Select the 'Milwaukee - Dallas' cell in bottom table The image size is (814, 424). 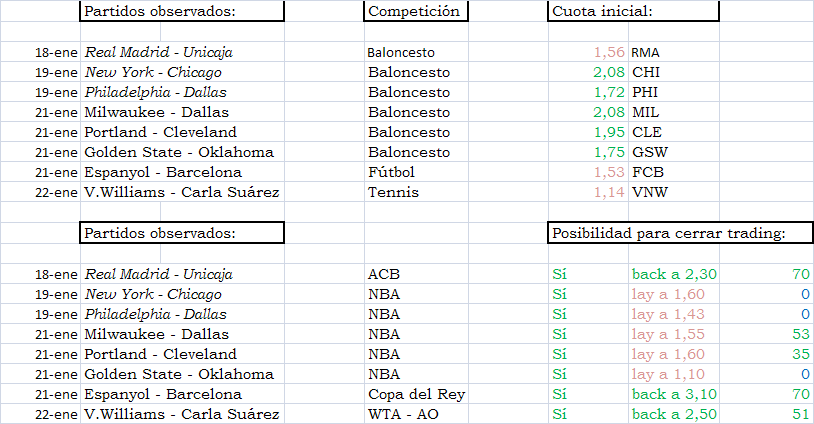pos(182,334)
